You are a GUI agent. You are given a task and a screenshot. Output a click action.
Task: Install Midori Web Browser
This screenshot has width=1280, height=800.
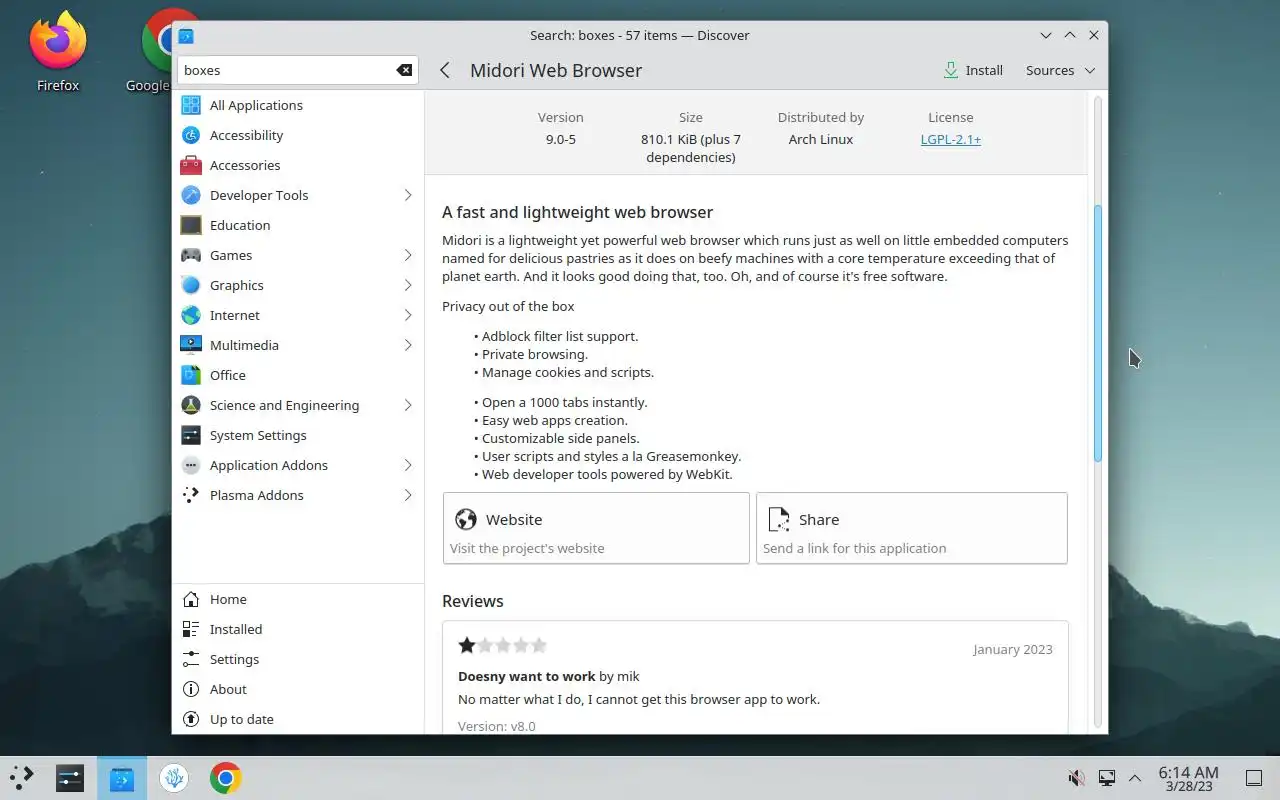(x=973, y=70)
